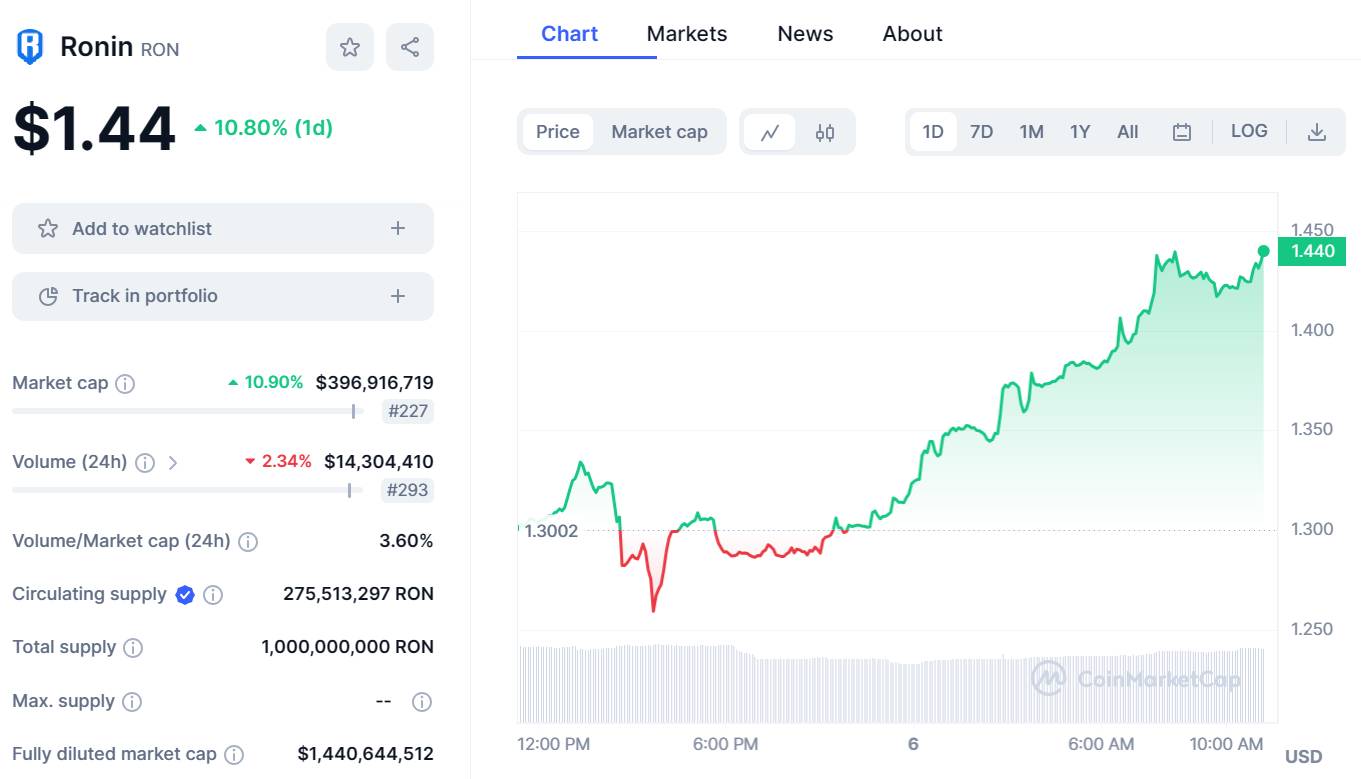Select the 1Y time range

pos(1080,132)
